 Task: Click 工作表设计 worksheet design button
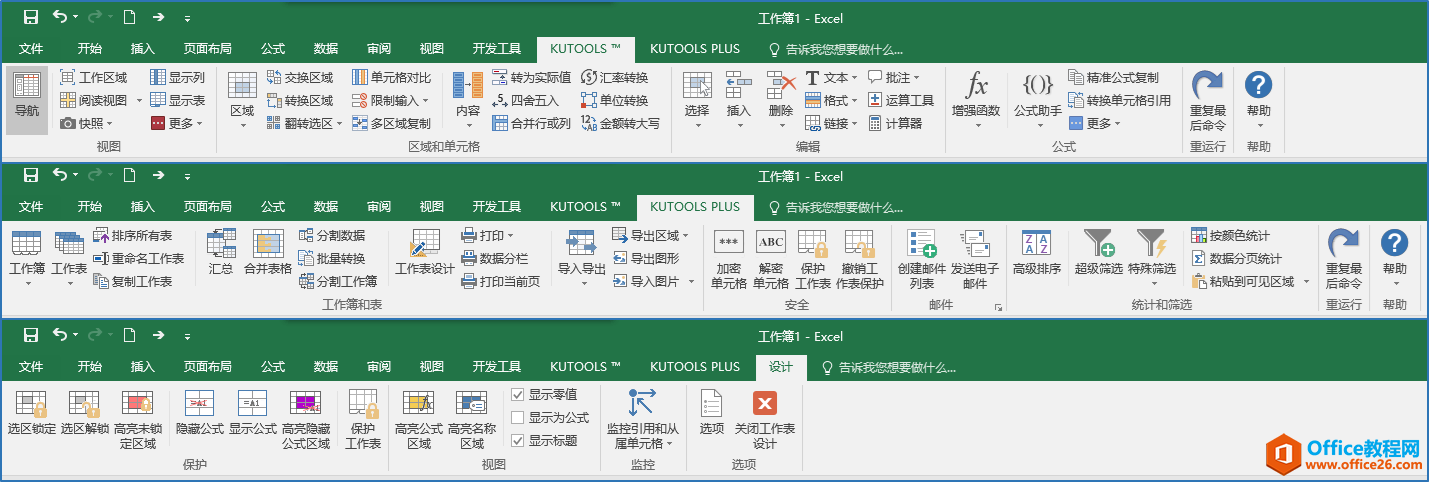coord(425,252)
